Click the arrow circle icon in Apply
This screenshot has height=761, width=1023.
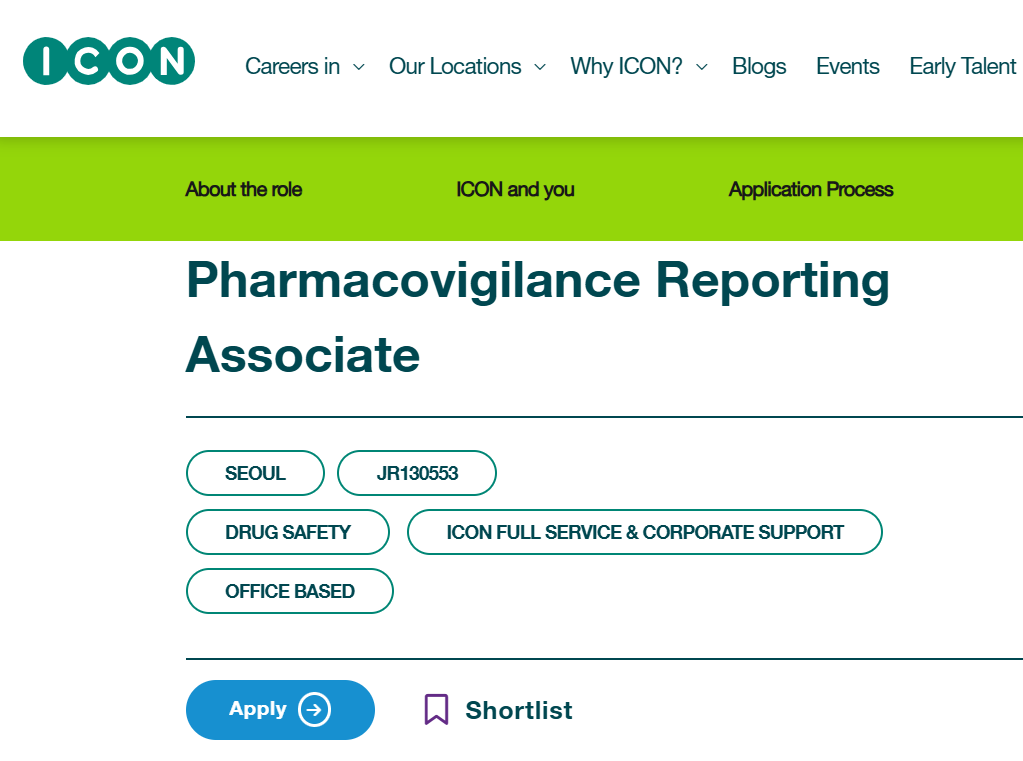point(314,709)
